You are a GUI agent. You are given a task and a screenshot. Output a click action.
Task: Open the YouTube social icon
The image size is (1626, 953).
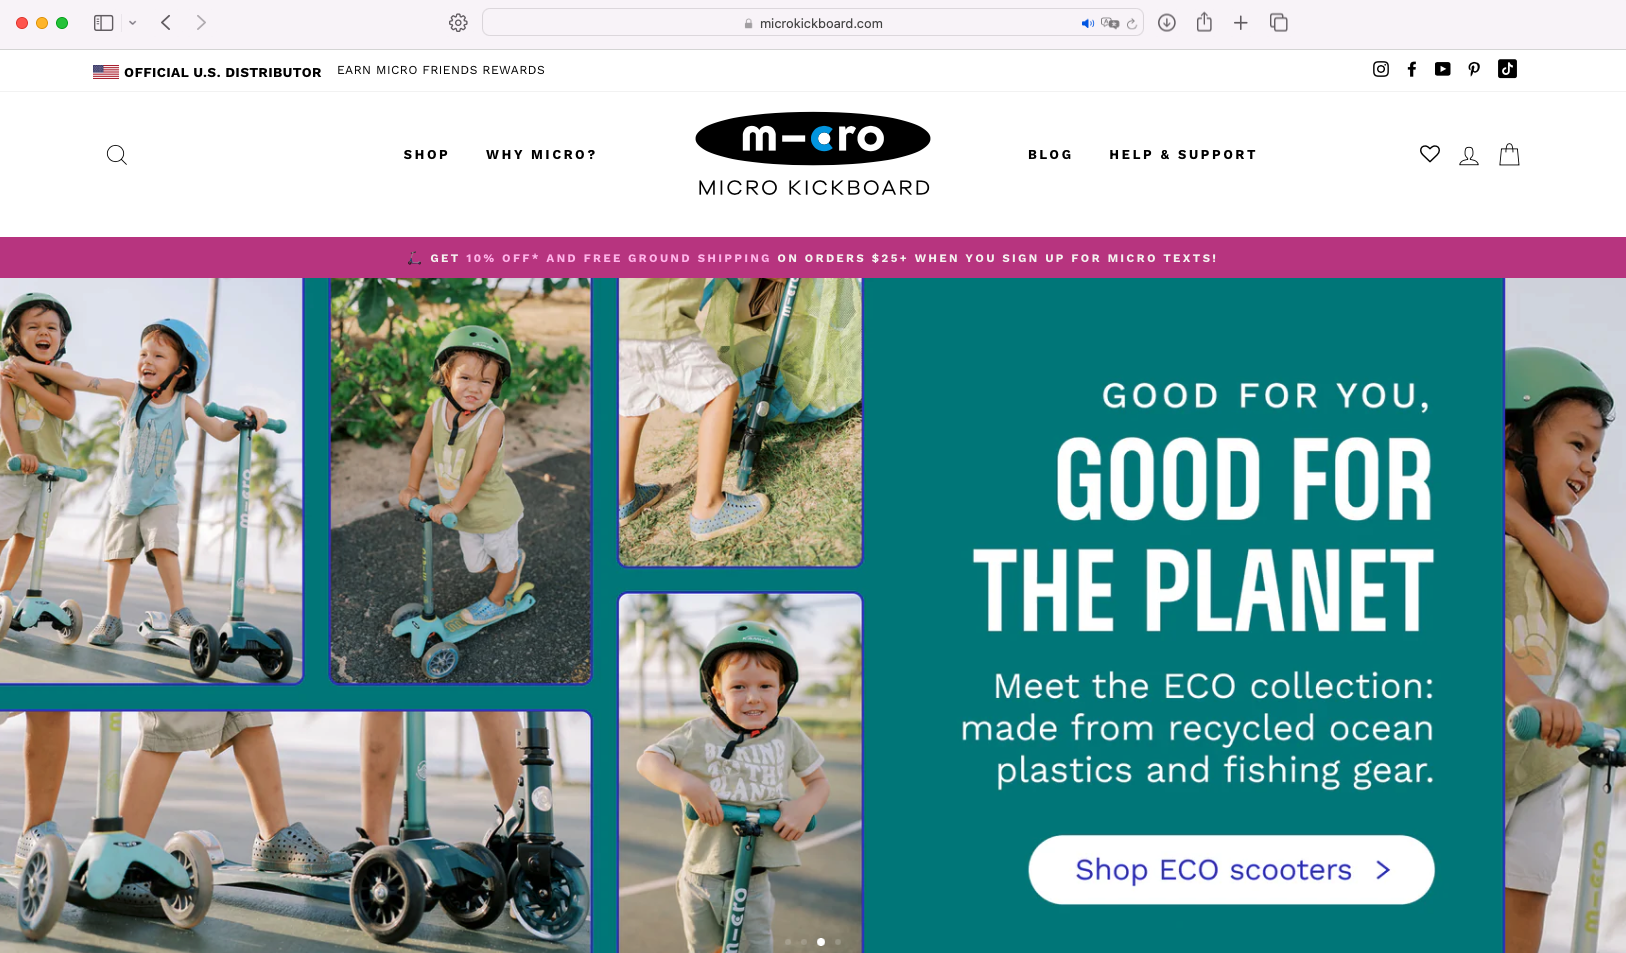click(x=1442, y=69)
